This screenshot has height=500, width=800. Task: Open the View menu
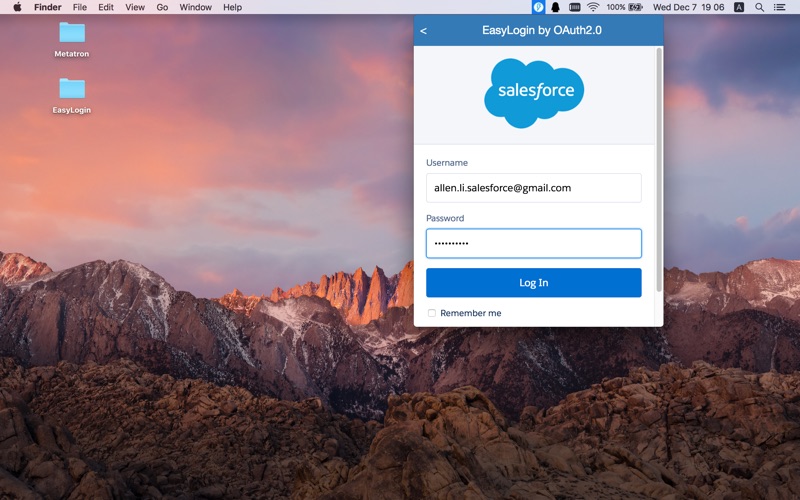135,7
